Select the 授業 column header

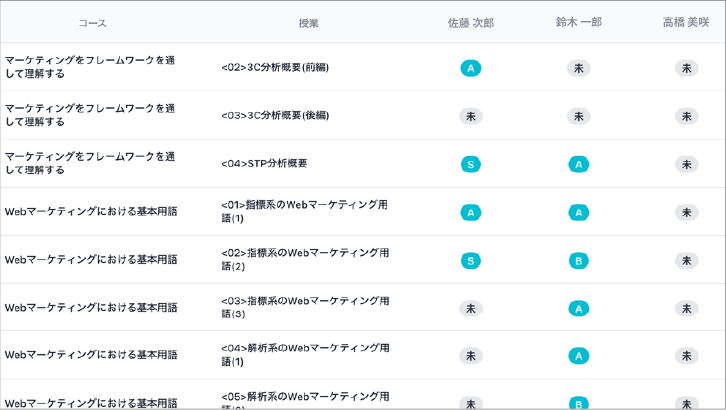coord(309,23)
